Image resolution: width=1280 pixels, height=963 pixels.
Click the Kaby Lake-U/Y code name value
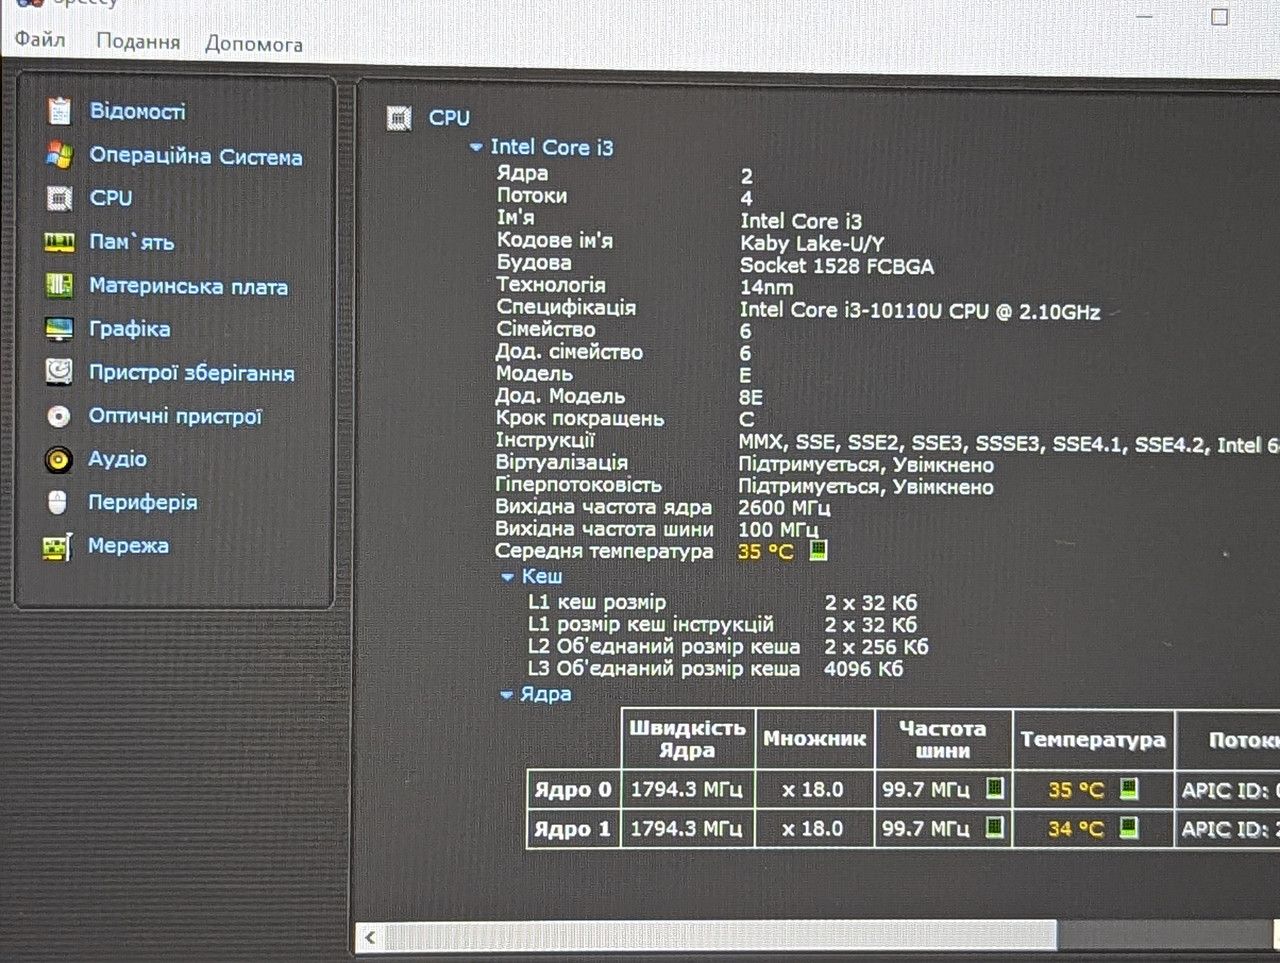coord(812,243)
